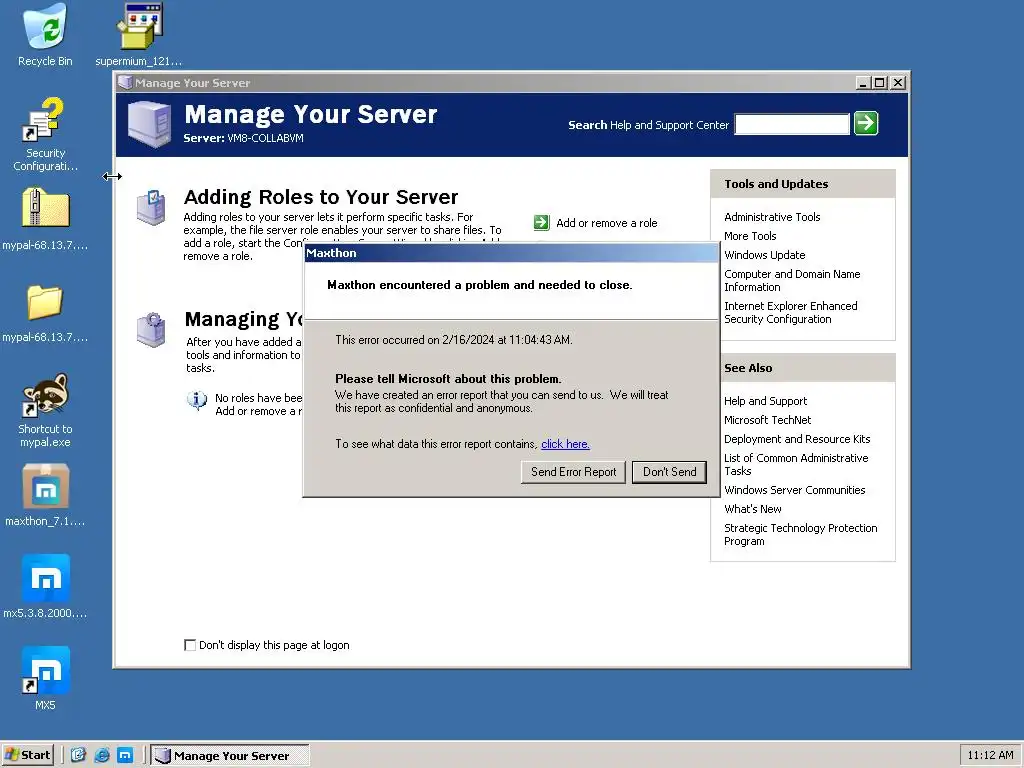The width and height of the screenshot is (1024, 768).
Task: Click the green search go arrow
Action: (x=866, y=123)
